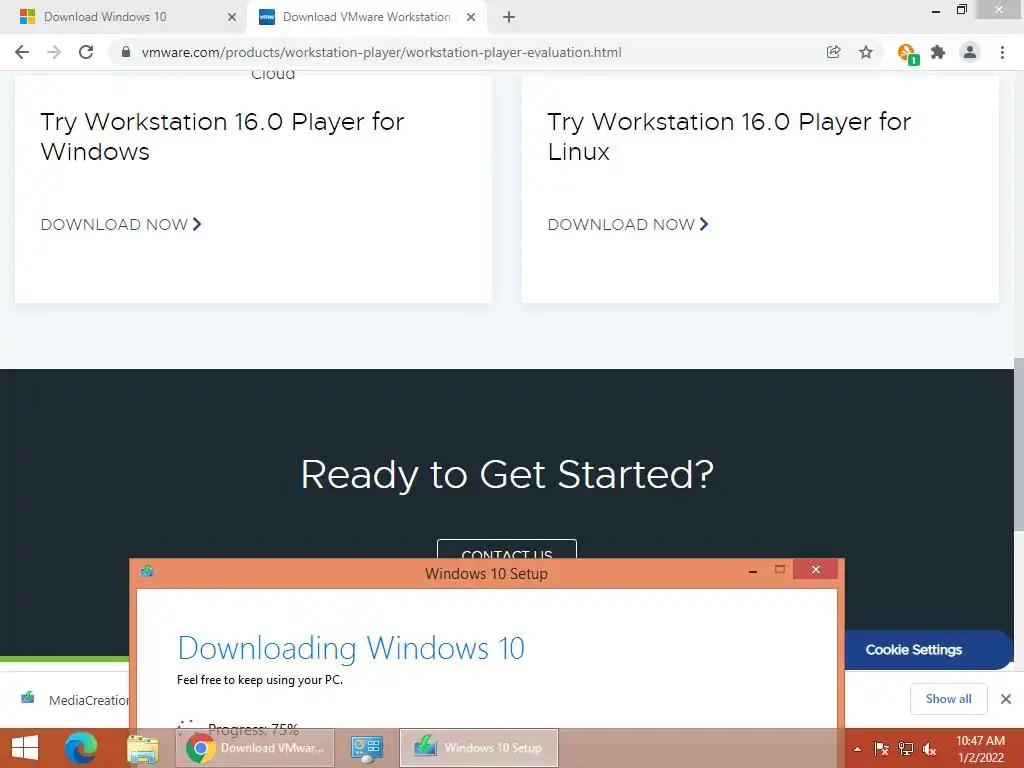Click the Linux DOWNLOAD NOW chevron arrow
The height and width of the screenshot is (768, 1024).
click(704, 224)
